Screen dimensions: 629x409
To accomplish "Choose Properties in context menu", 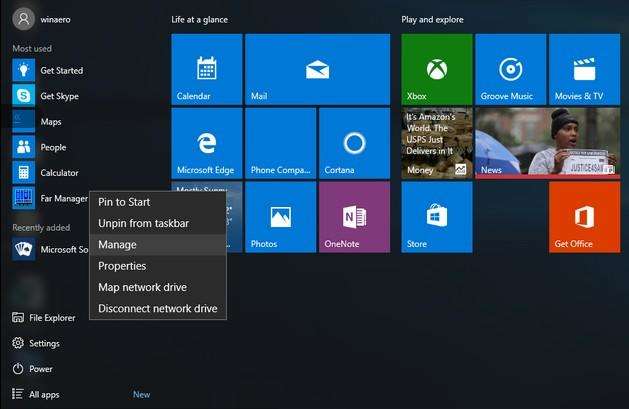I will 158,266.
